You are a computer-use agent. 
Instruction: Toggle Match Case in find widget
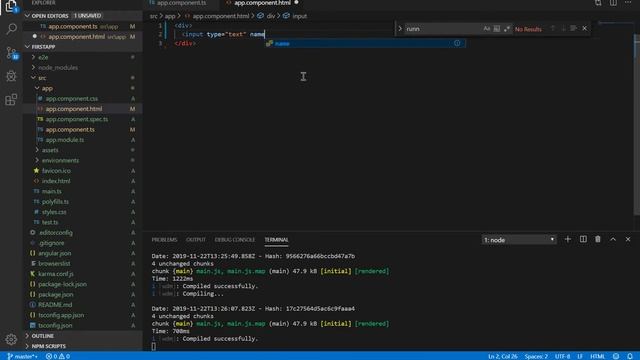coord(487,29)
